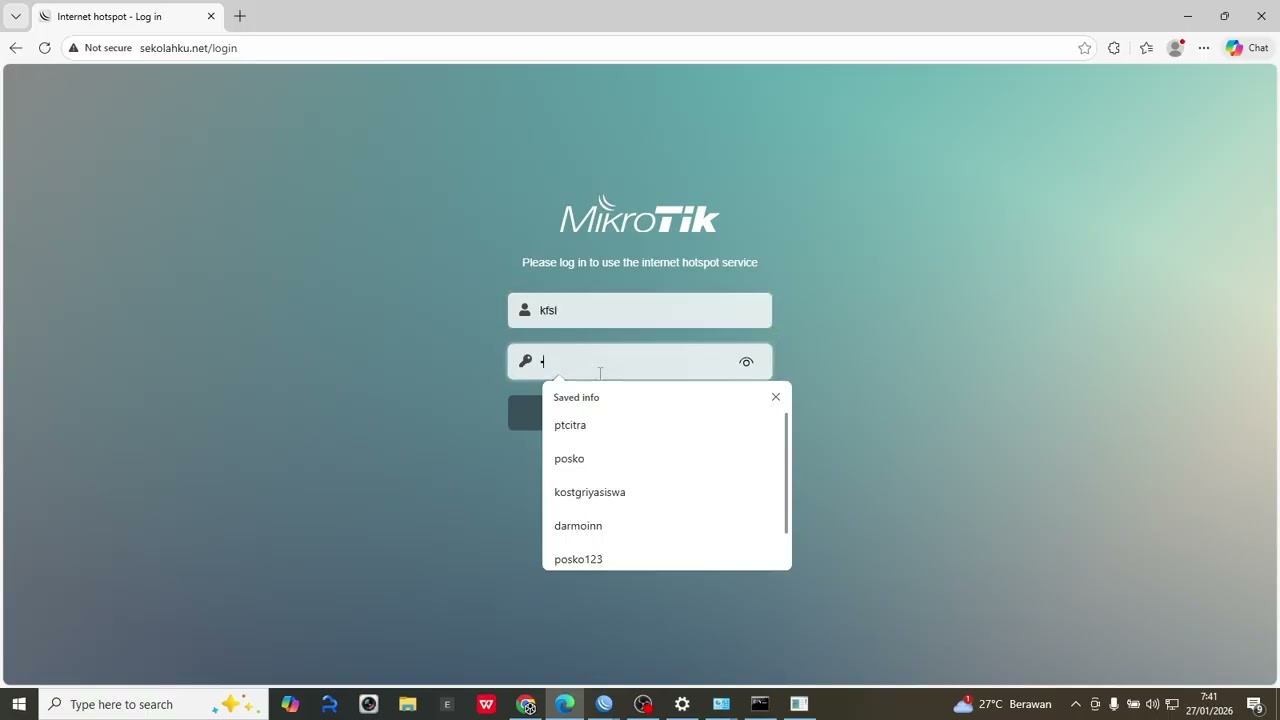1280x720 pixels.
Task: Click the user silhouette icon in login field
Action: (524, 310)
